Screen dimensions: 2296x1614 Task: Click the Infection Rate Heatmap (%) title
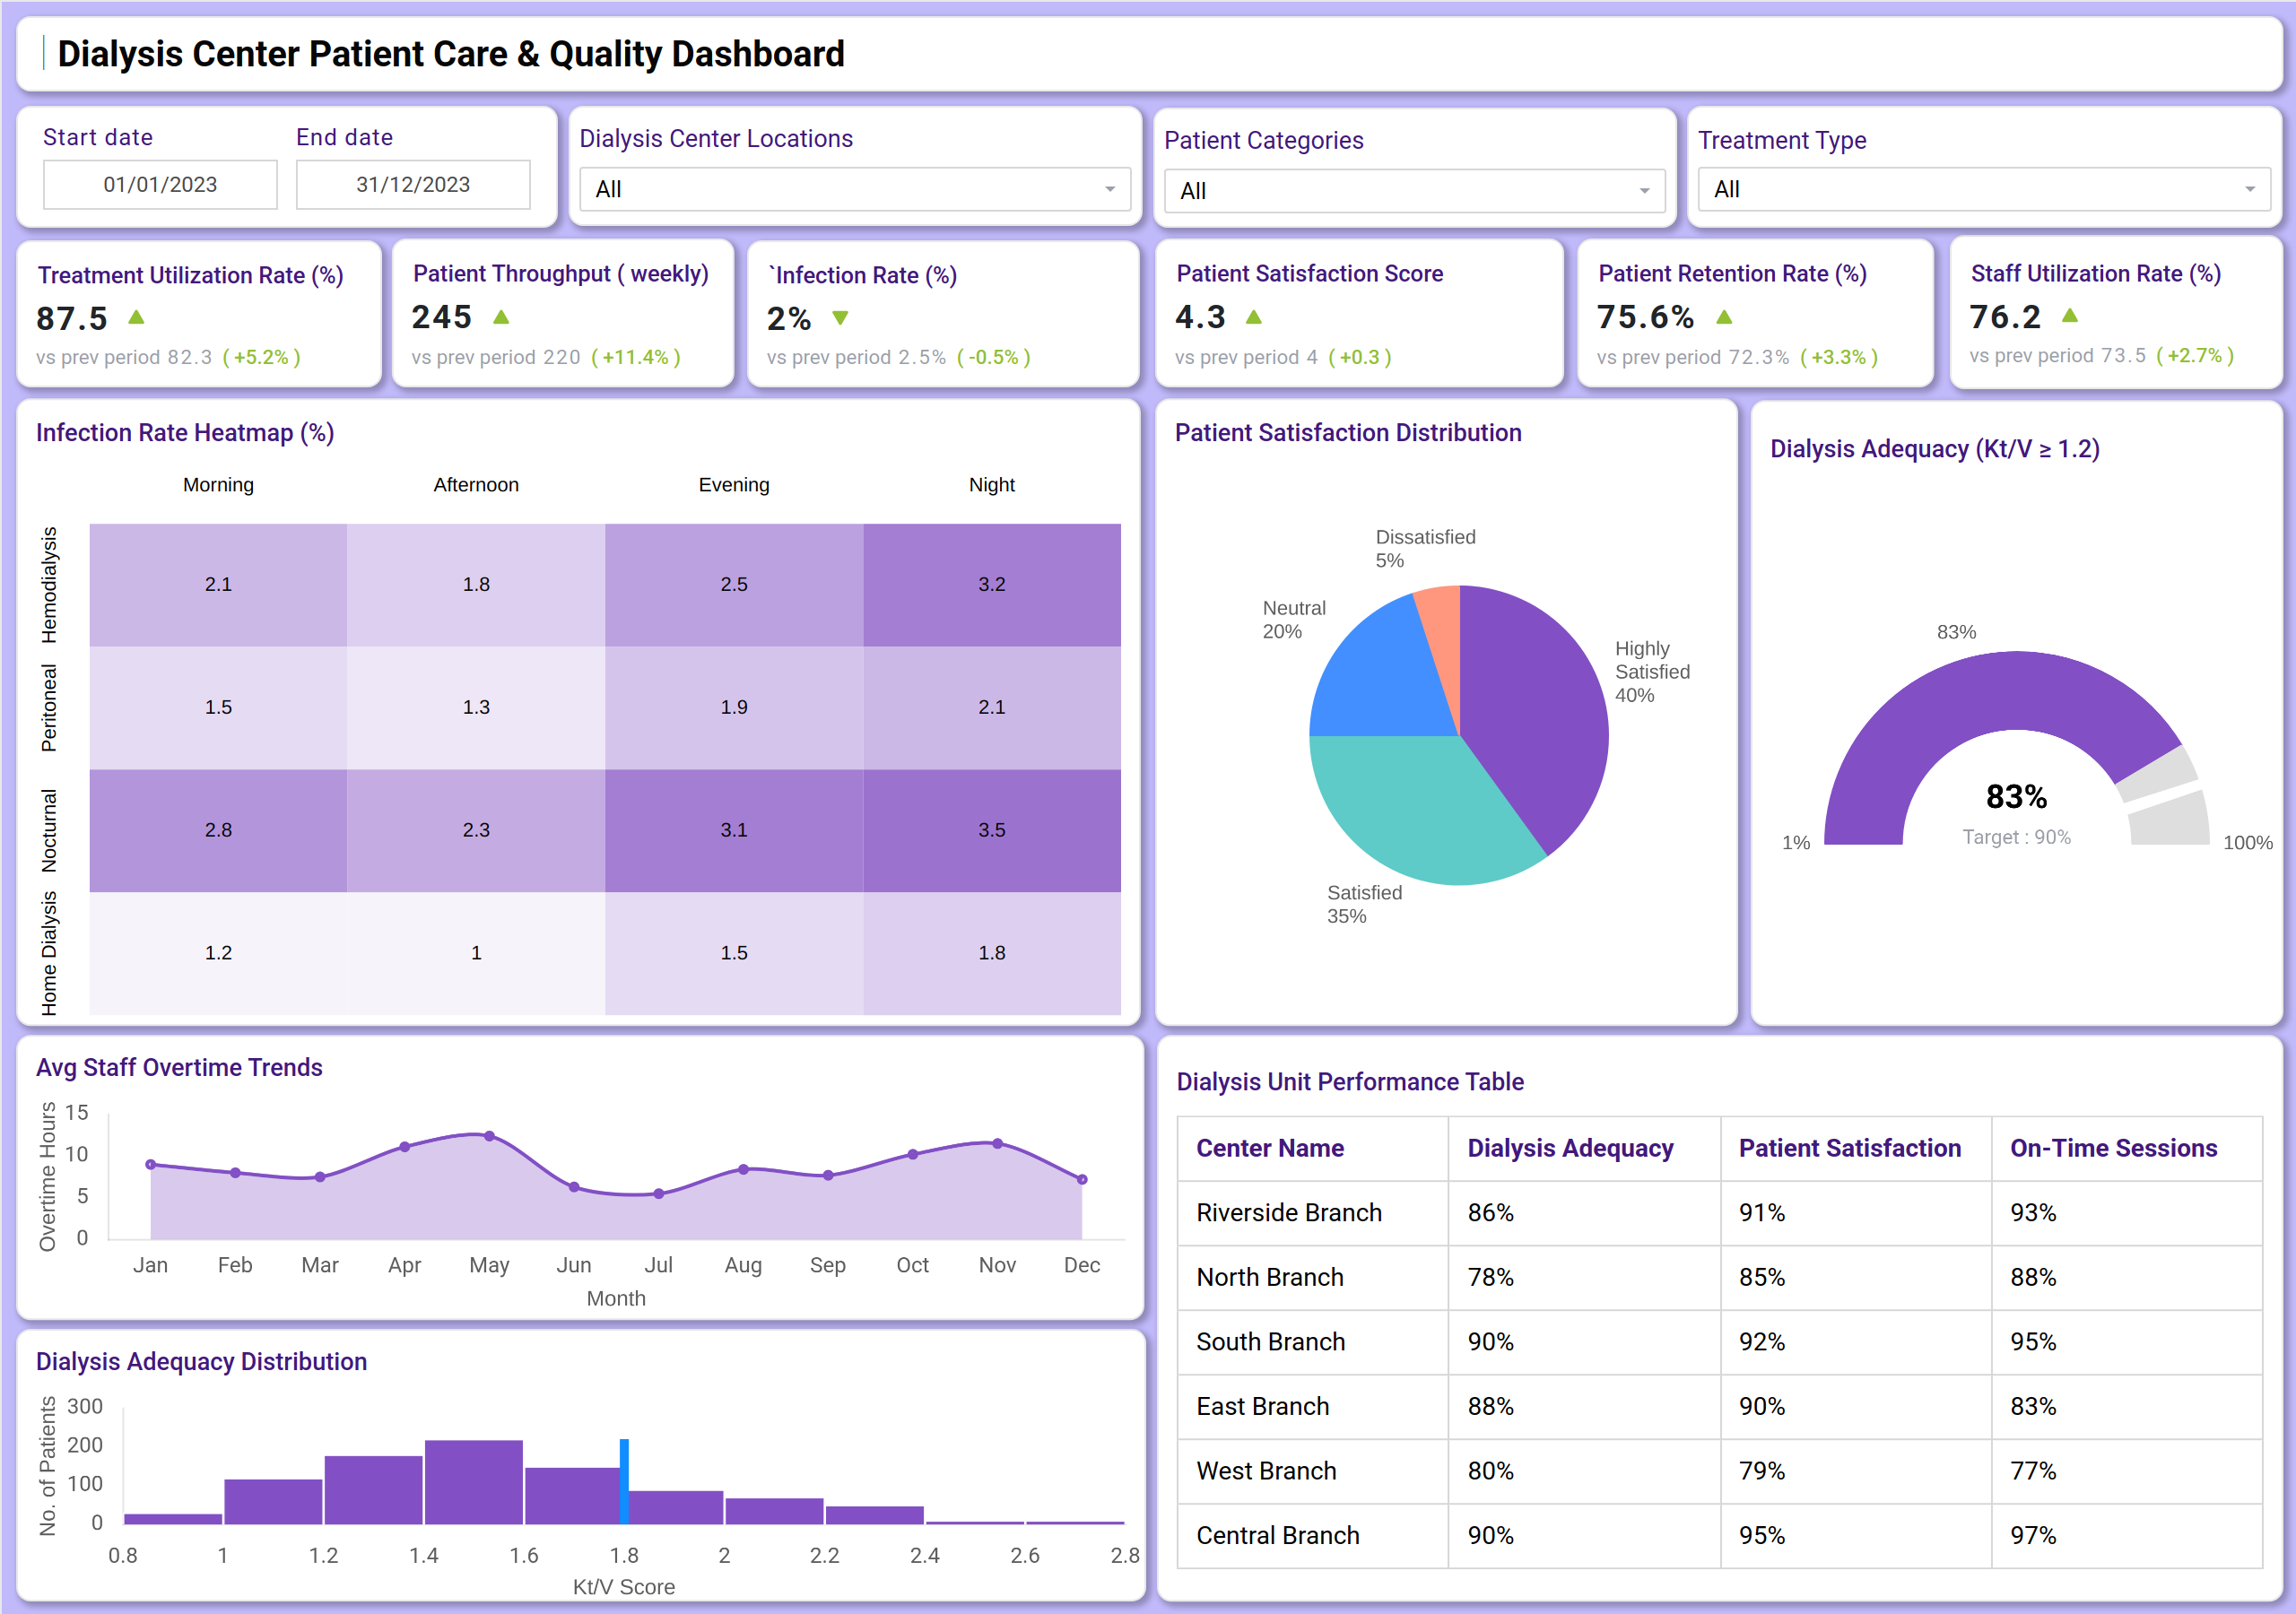tap(185, 433)
